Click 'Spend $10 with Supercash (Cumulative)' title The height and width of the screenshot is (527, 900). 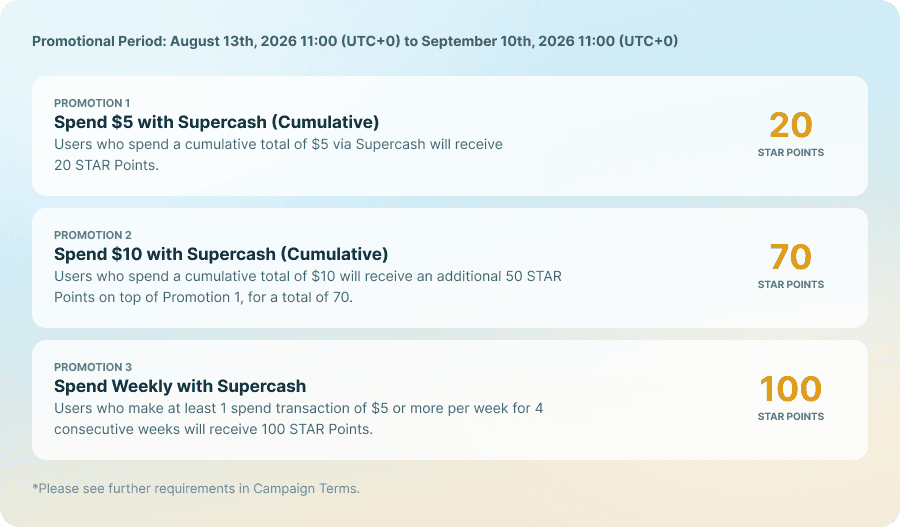[x=221, y=254]
